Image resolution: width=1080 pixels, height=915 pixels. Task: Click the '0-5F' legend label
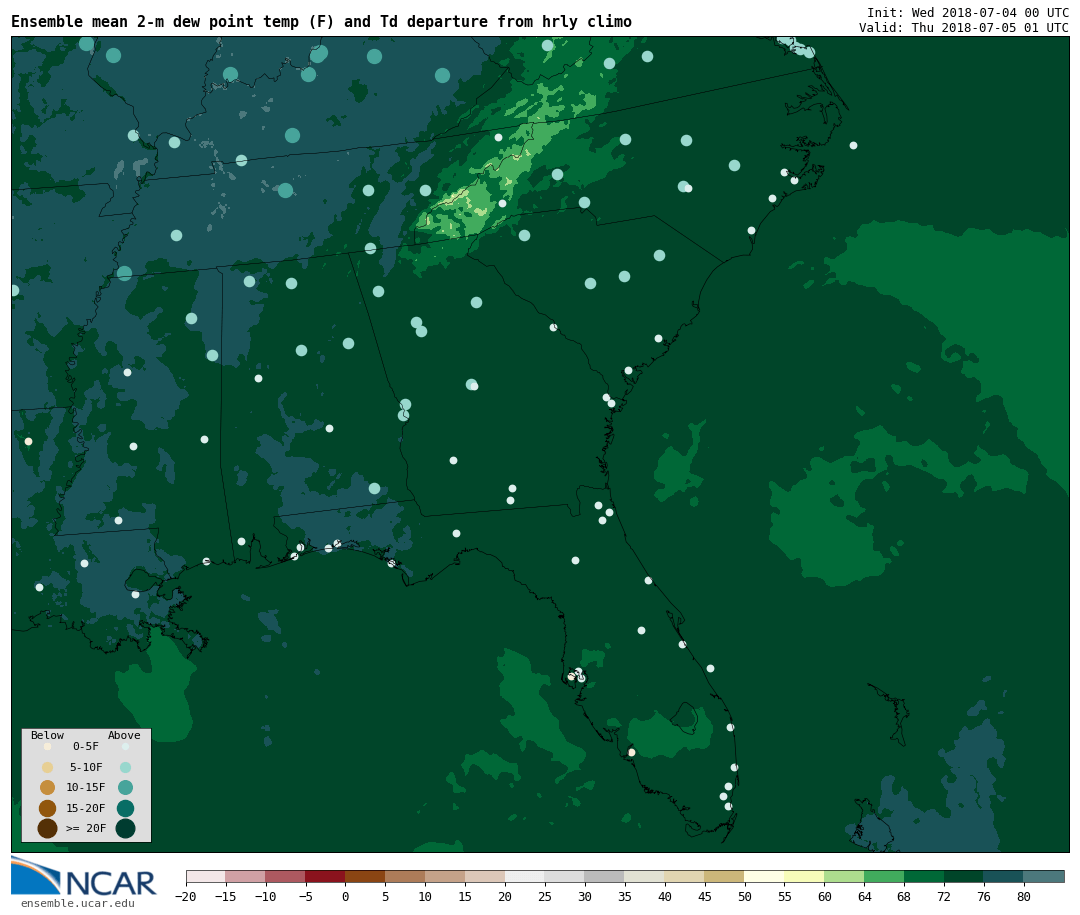(x=86, y=746)
